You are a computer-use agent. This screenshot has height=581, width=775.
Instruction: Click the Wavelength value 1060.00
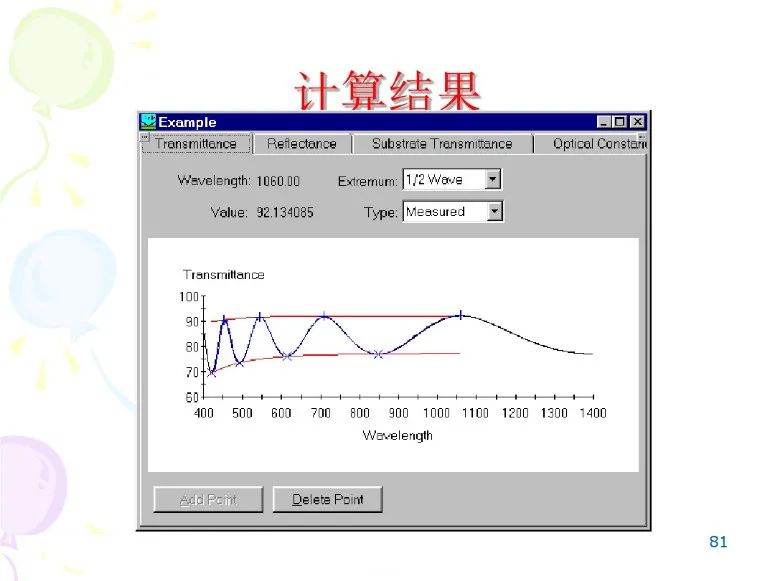[x=278, y=181]
